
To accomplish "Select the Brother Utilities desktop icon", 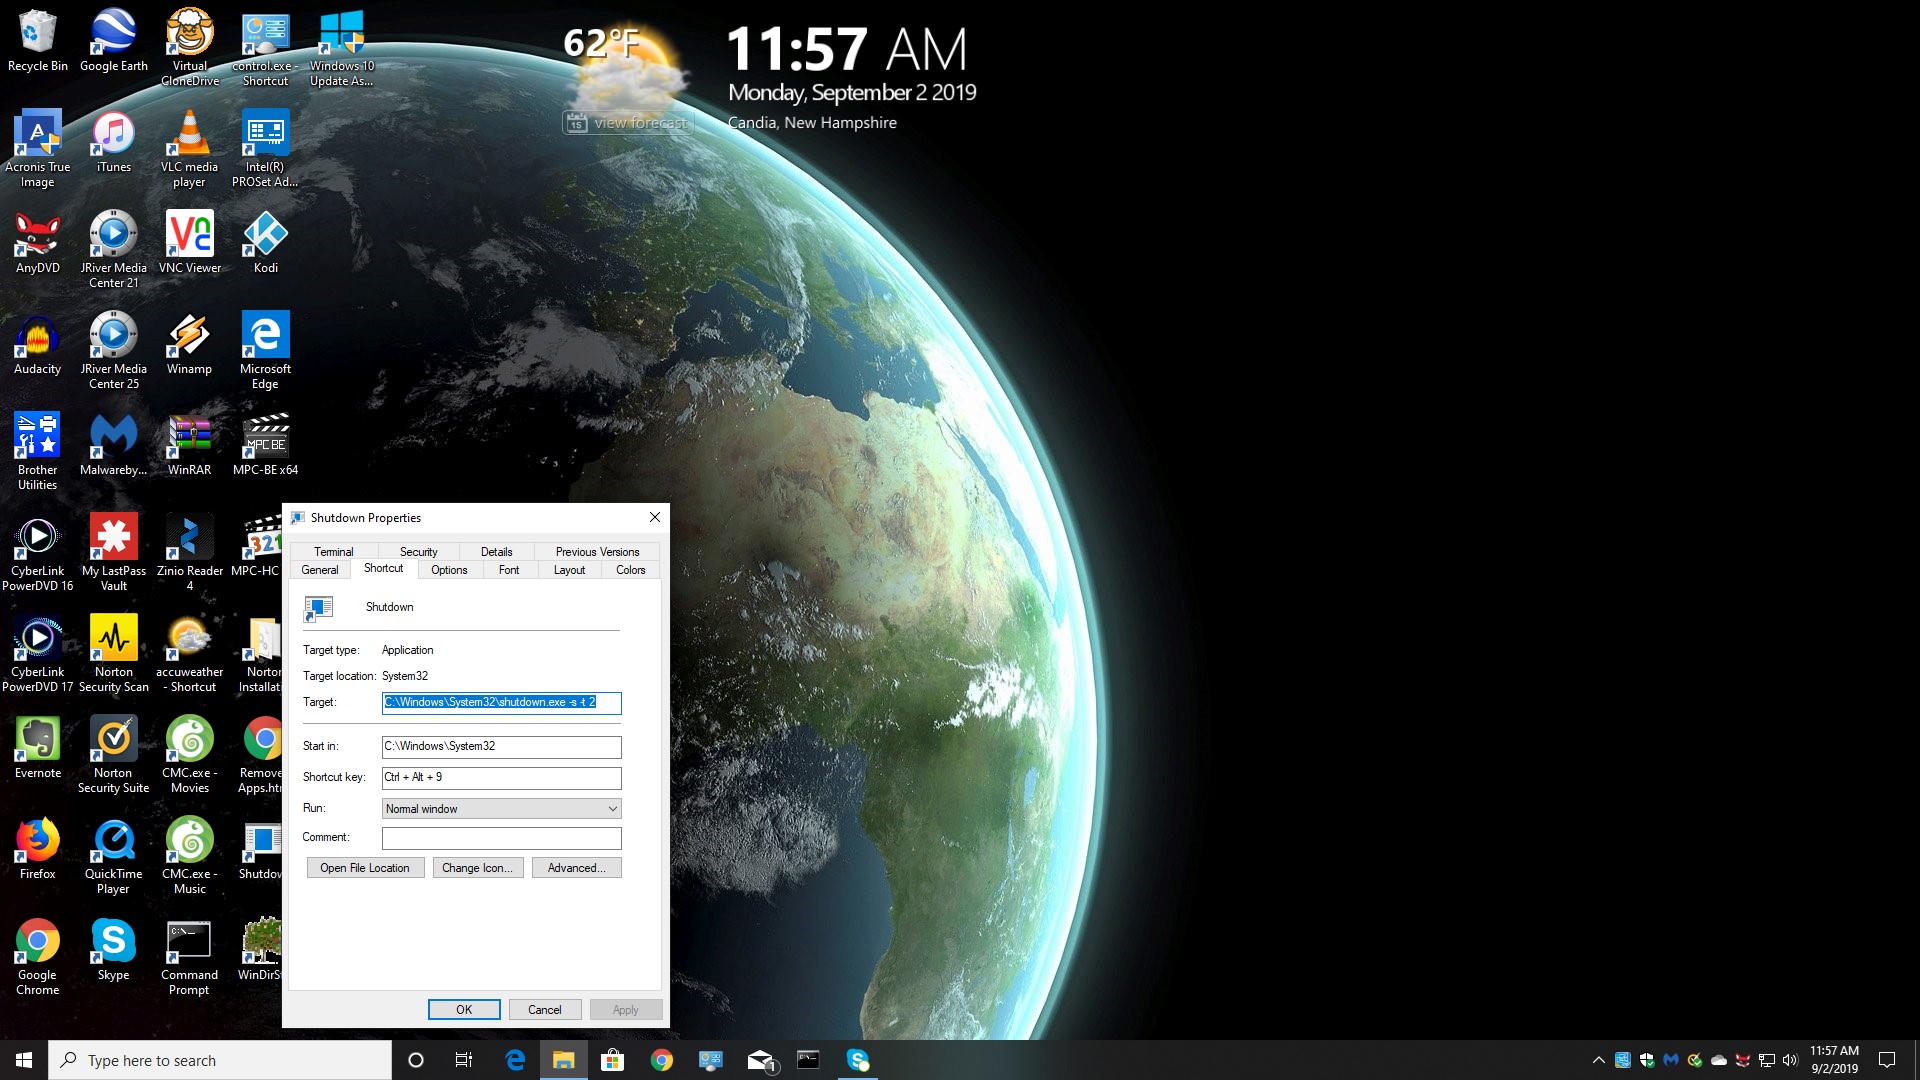I will tap(38, 451).
